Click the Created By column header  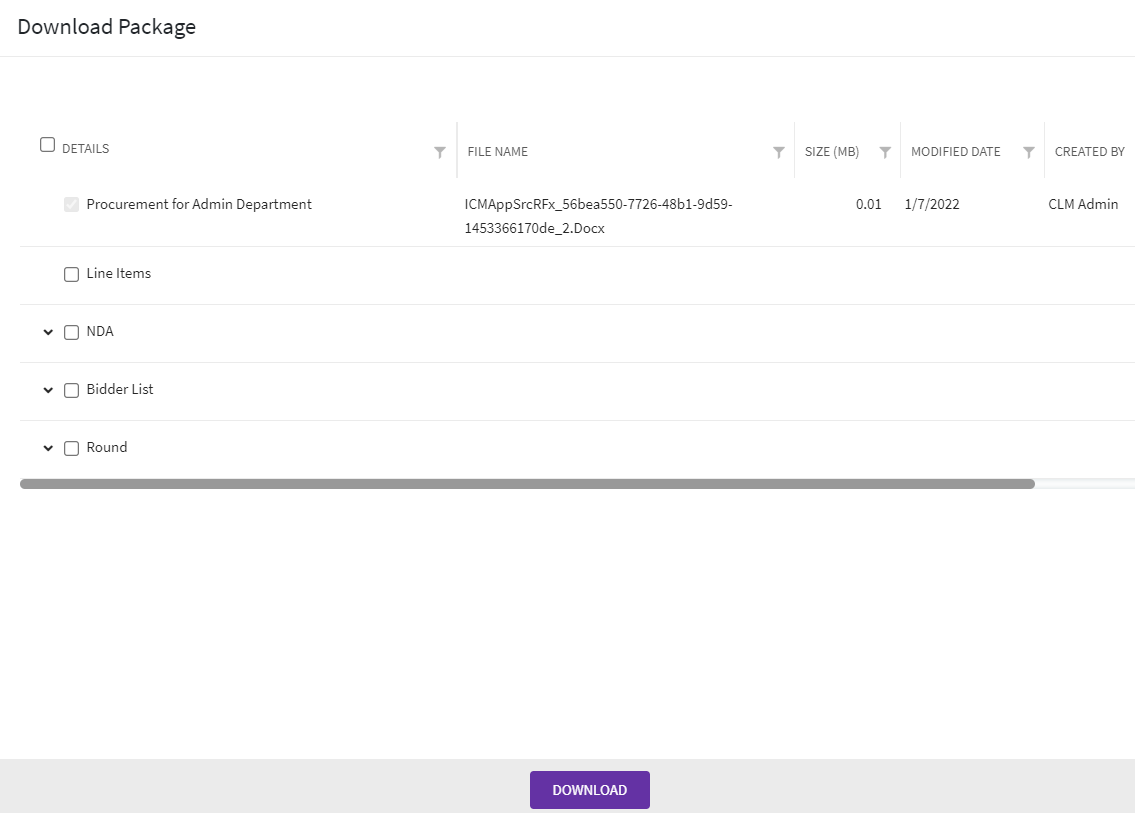pos(1089,152)
